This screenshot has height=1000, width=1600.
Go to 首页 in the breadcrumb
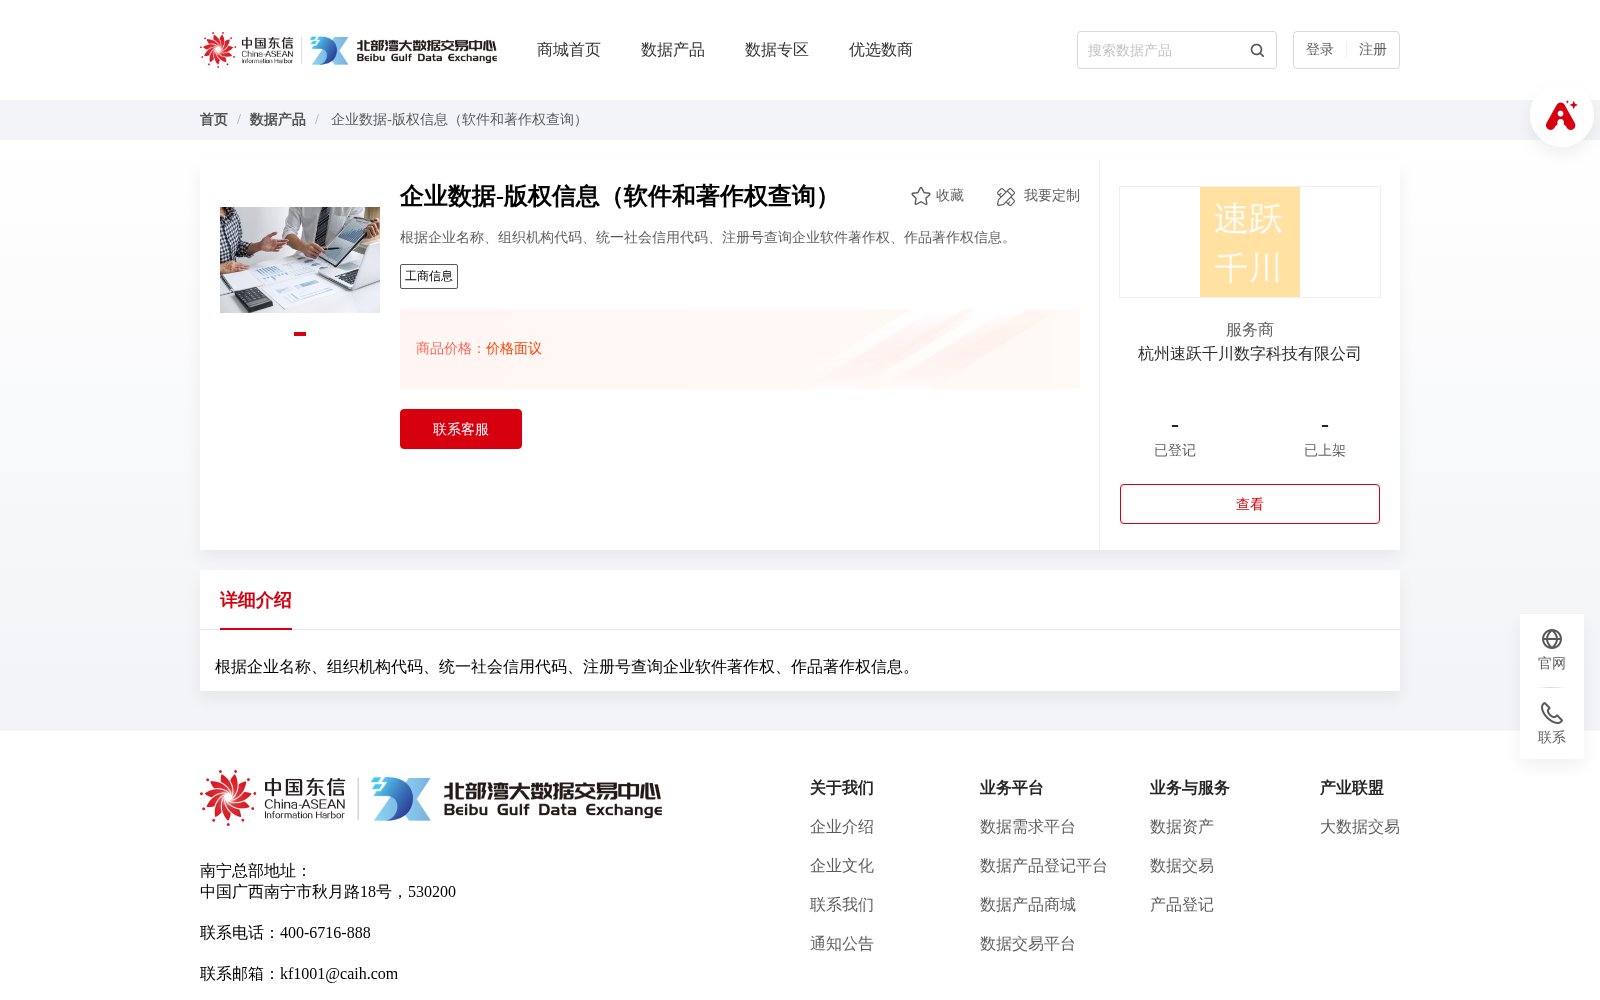click(x=214, y=120)
